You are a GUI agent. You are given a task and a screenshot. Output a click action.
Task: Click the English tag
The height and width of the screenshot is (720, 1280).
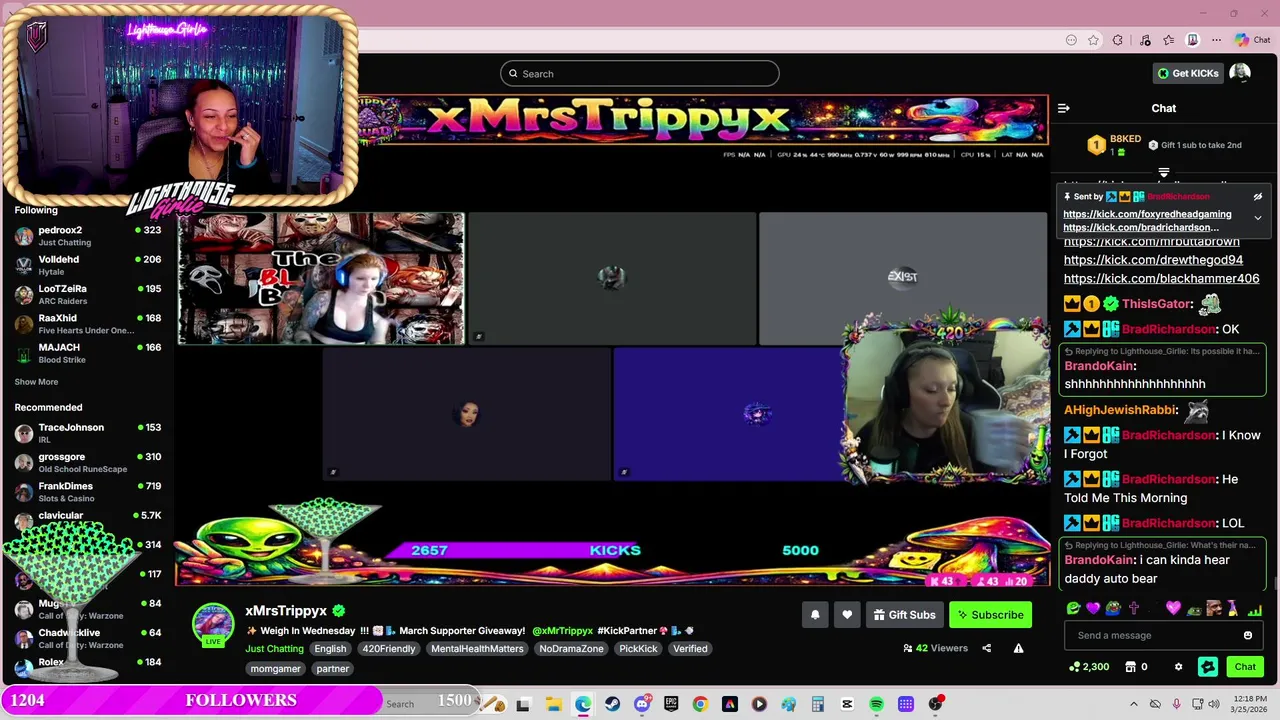pos(330,649)
